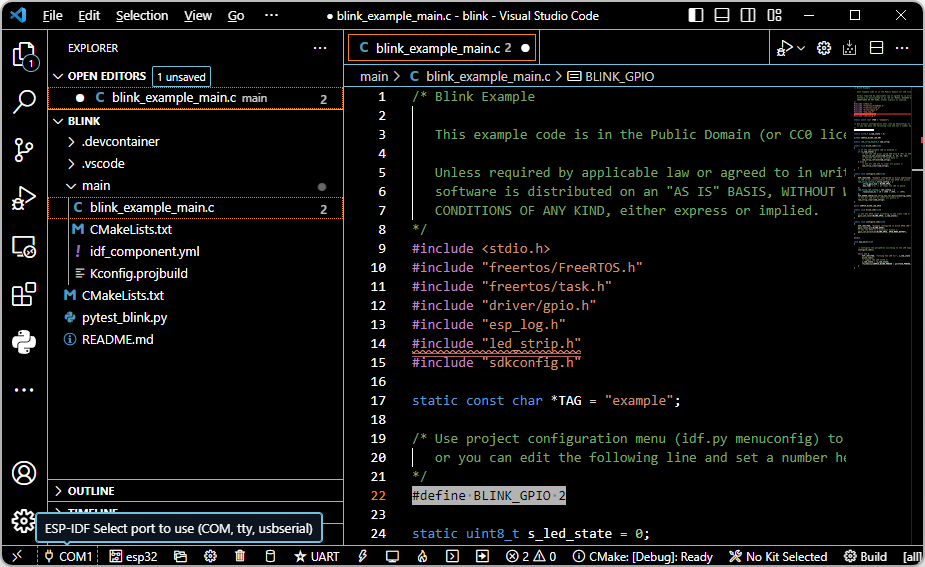
Task: Expand the OUTLINE section
Action: (195, 491)
